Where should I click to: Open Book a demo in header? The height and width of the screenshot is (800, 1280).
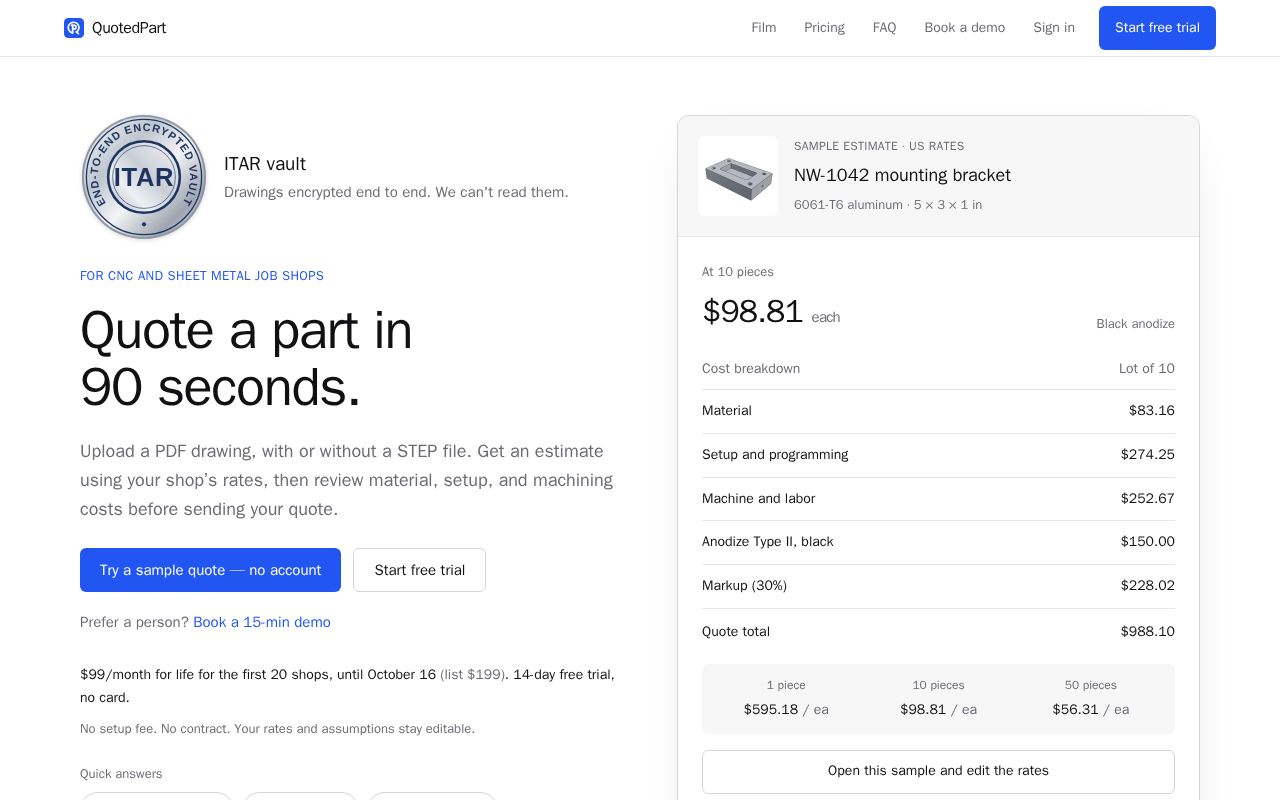[x=965, y=28]
